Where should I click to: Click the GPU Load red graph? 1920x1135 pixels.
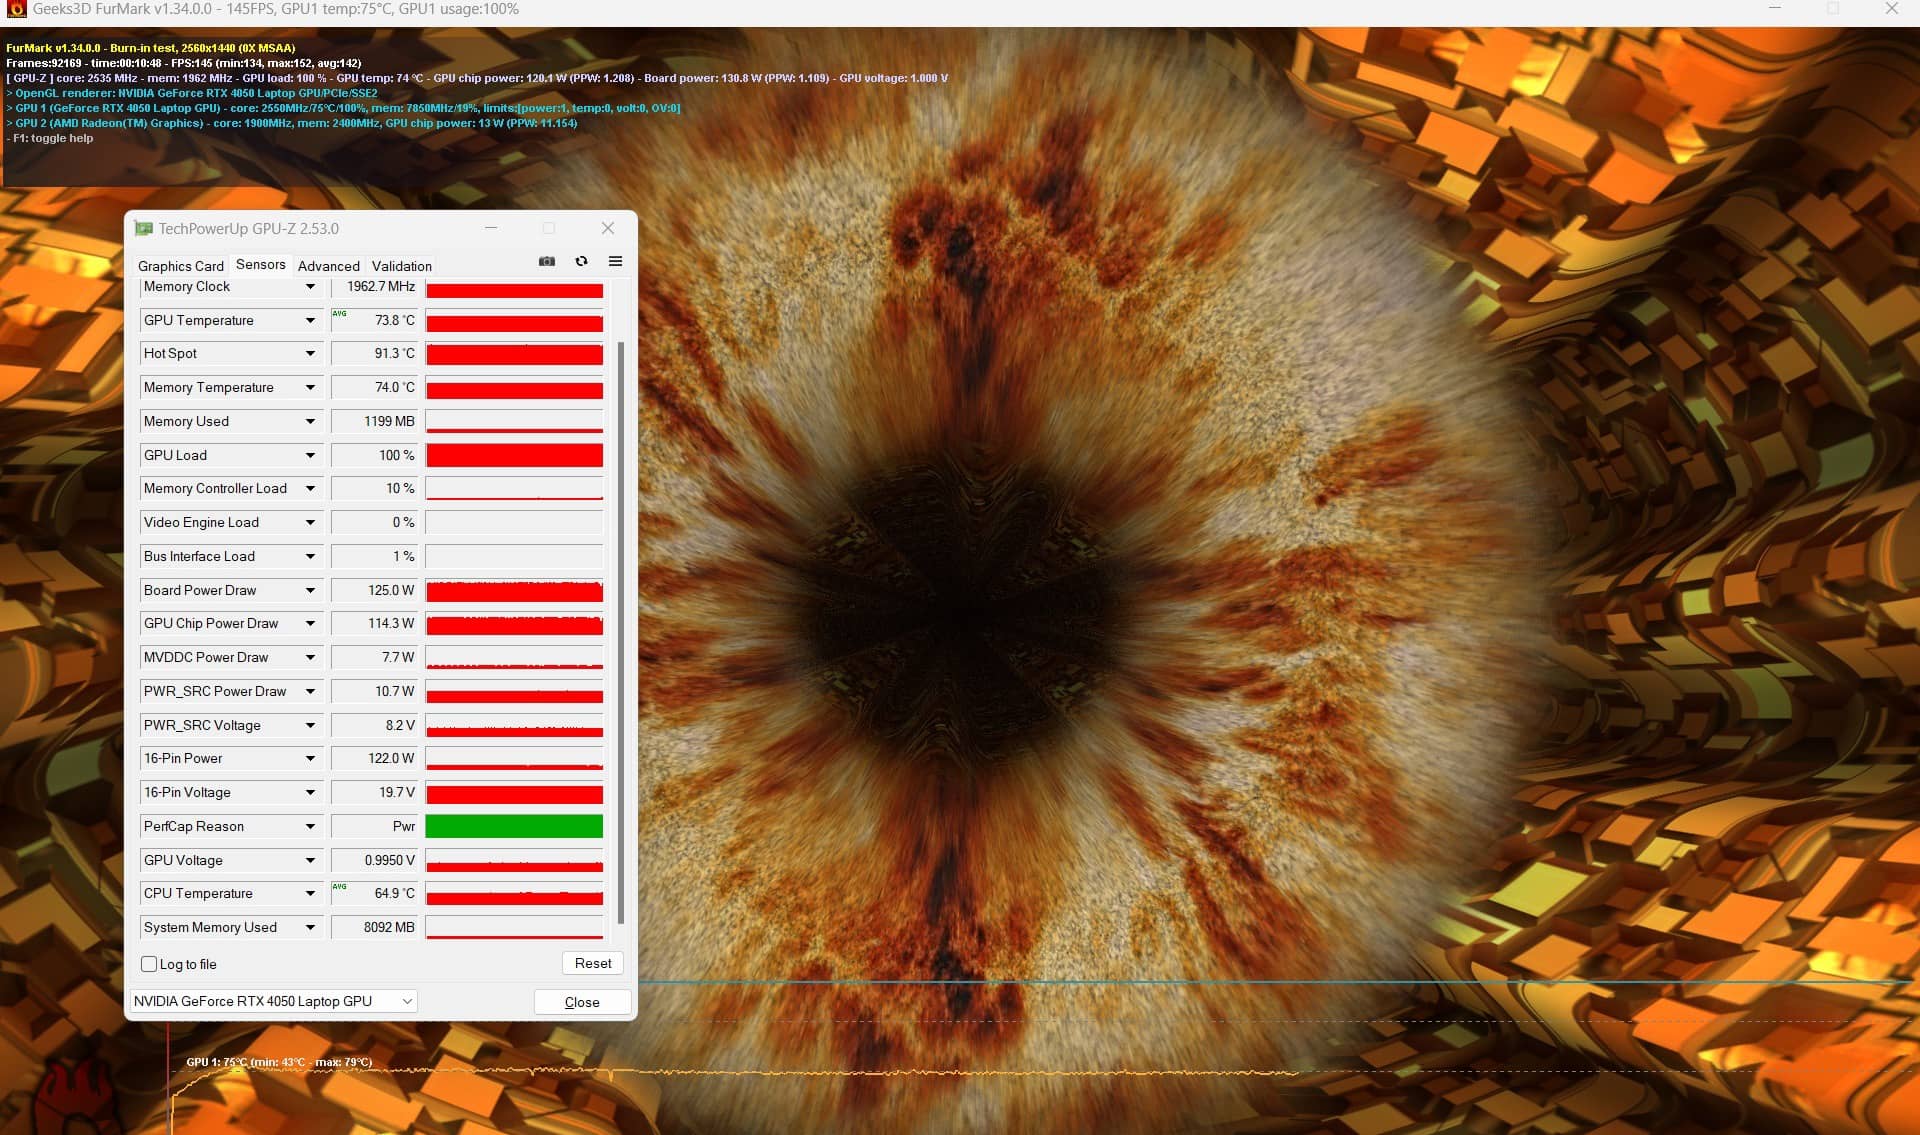514,455
